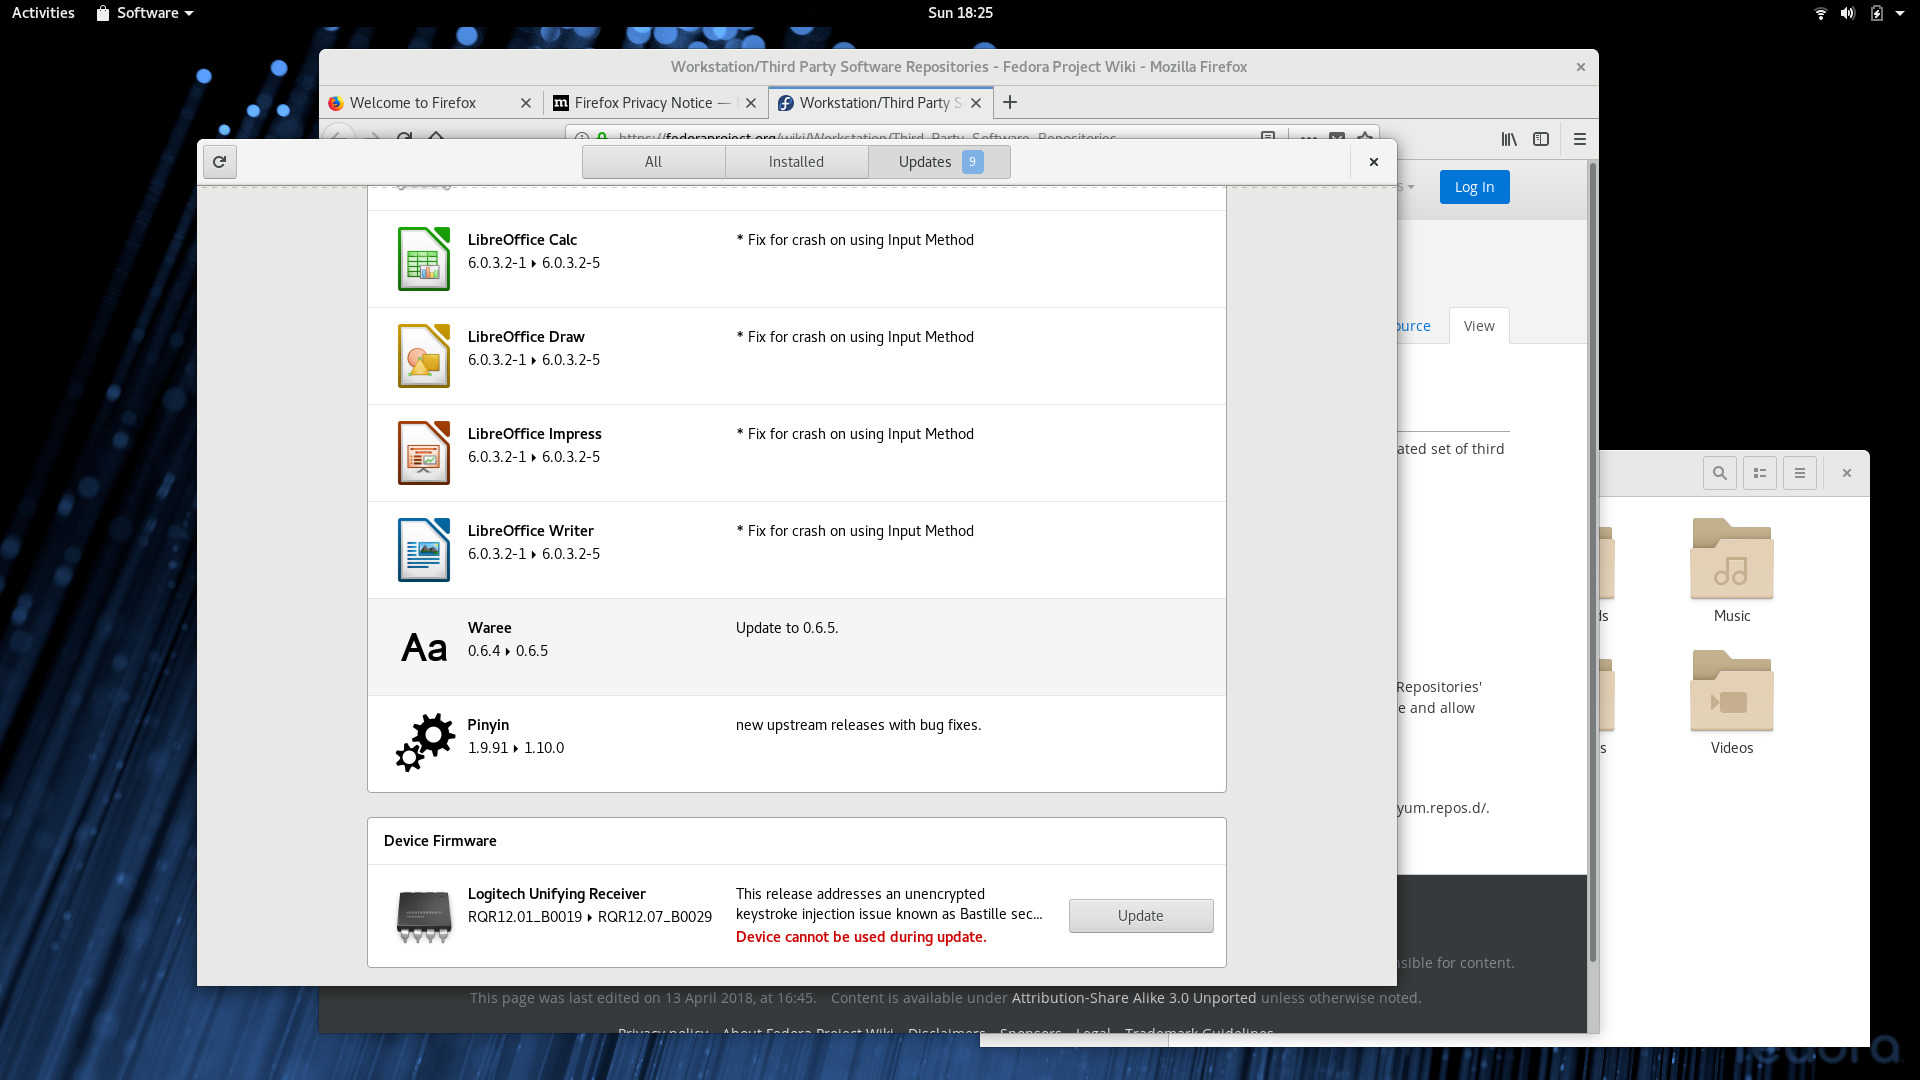Image resolution: width=1920 pixels, height=1080 pixels.
Task: Click 'new upstream releases with bug fixes.' text
Action: 858,725
